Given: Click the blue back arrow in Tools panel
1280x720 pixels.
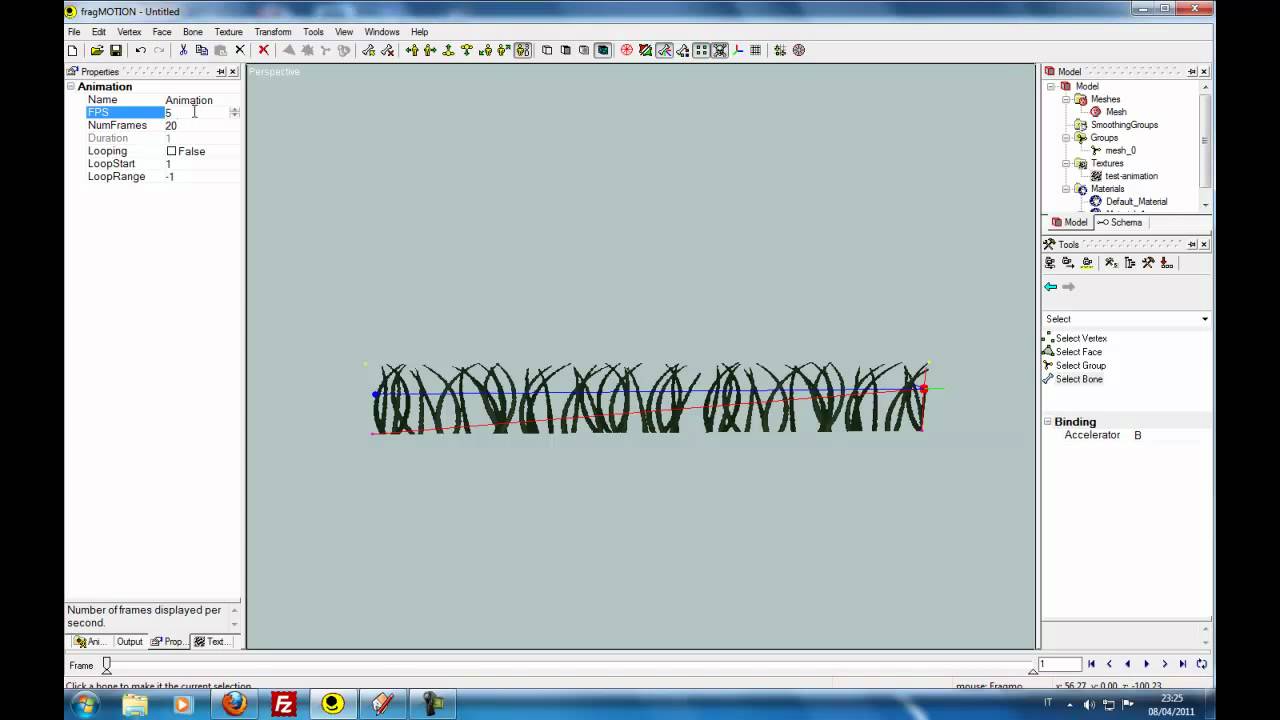Looking at the screenshot, I should point(1050,287).
